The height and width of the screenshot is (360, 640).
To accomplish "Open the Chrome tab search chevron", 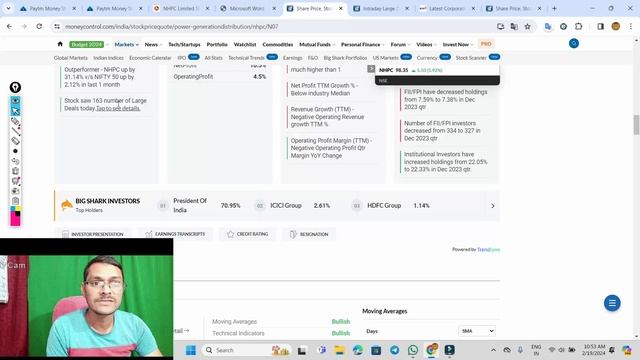I will (x=8, y=8).
